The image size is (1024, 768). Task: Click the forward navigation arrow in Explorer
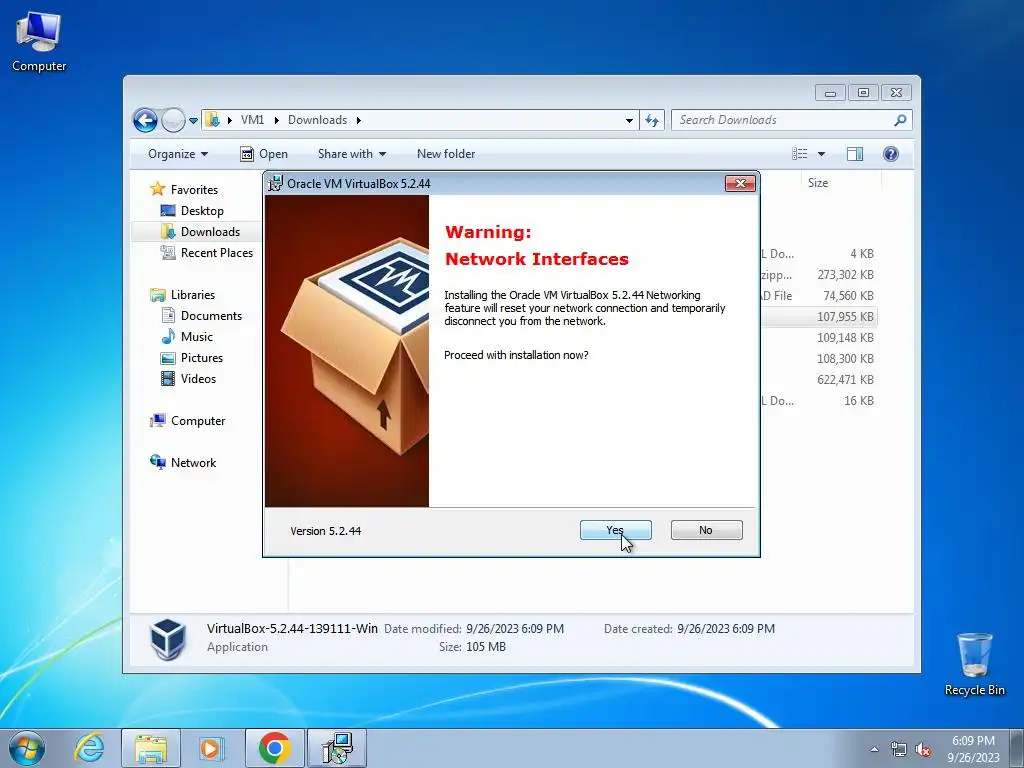click(172, 120)
